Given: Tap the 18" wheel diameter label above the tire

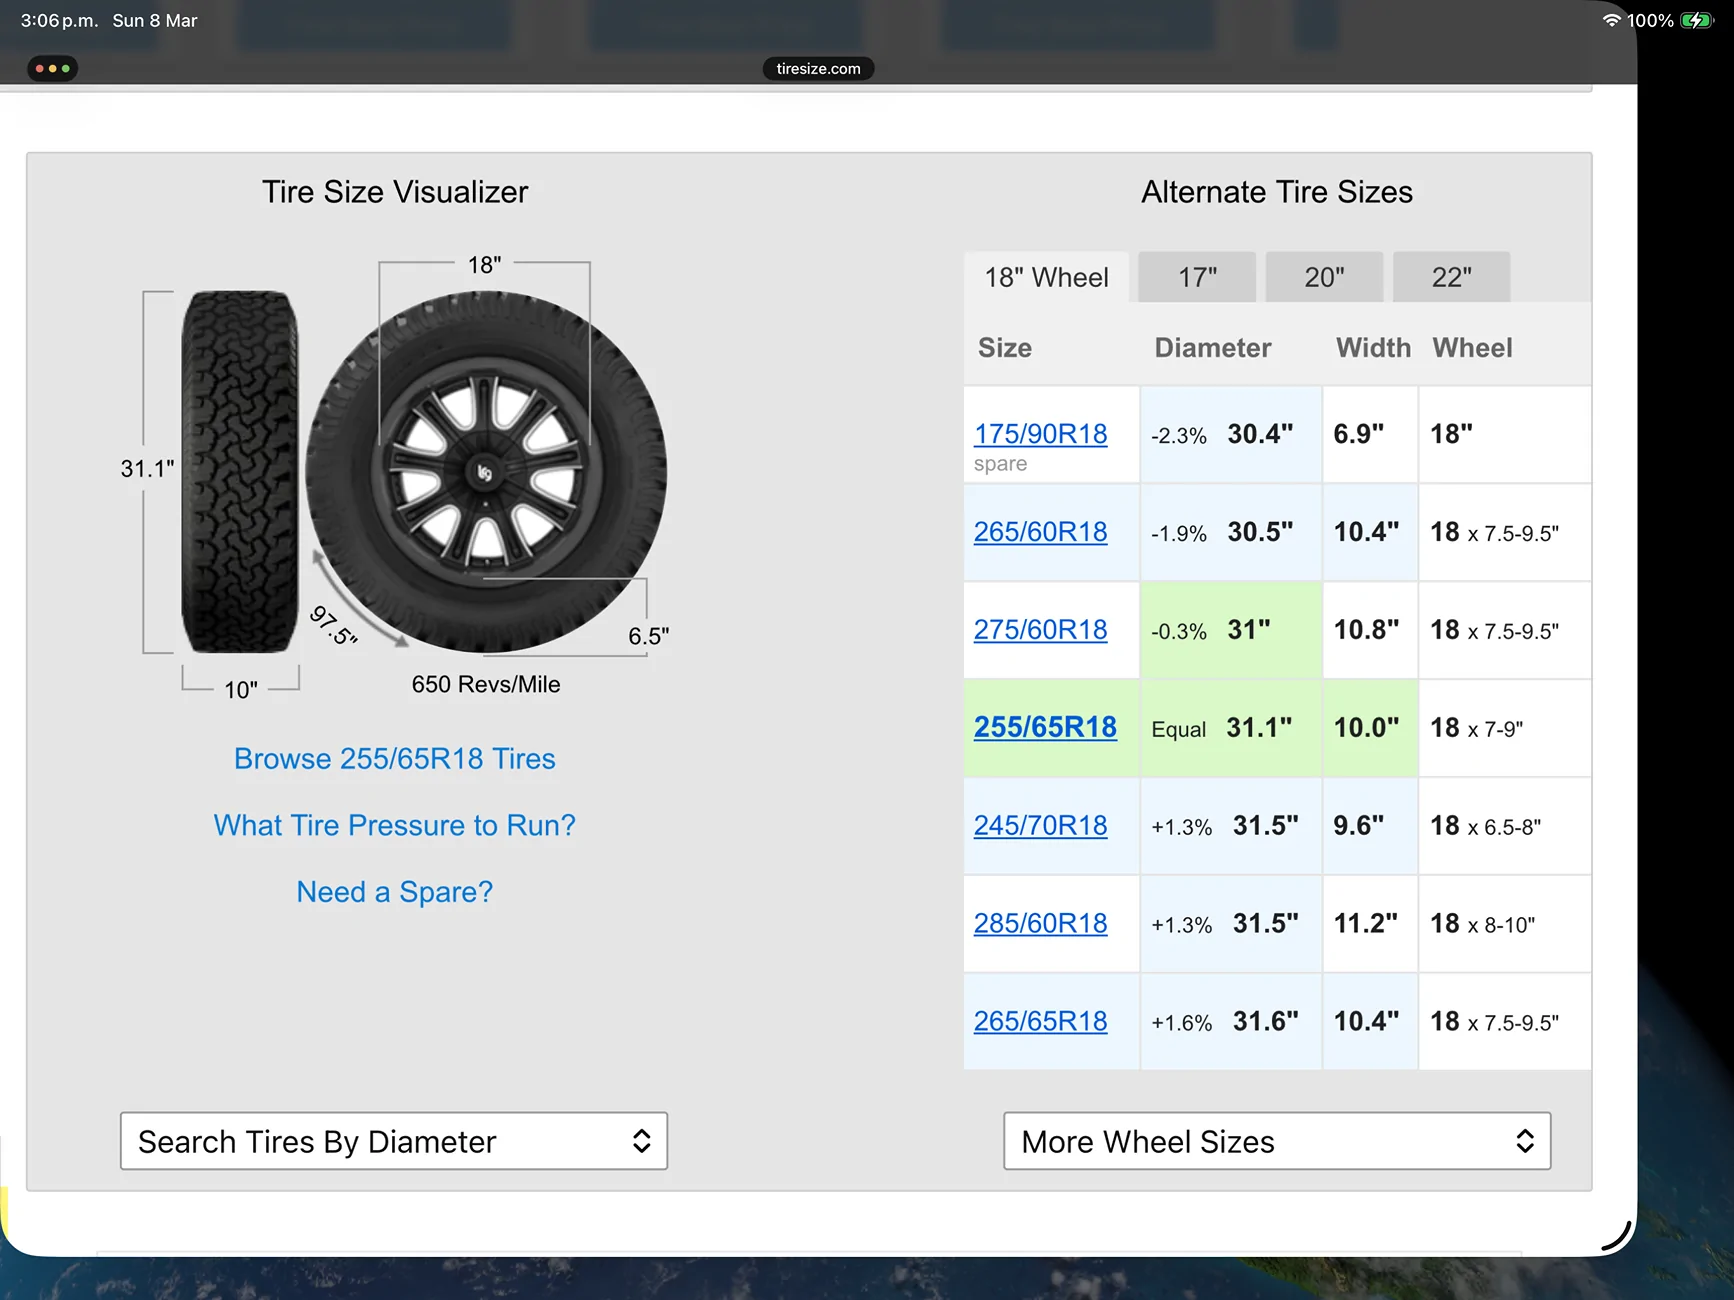Looking at the screenshot, I should click(484, 265).
